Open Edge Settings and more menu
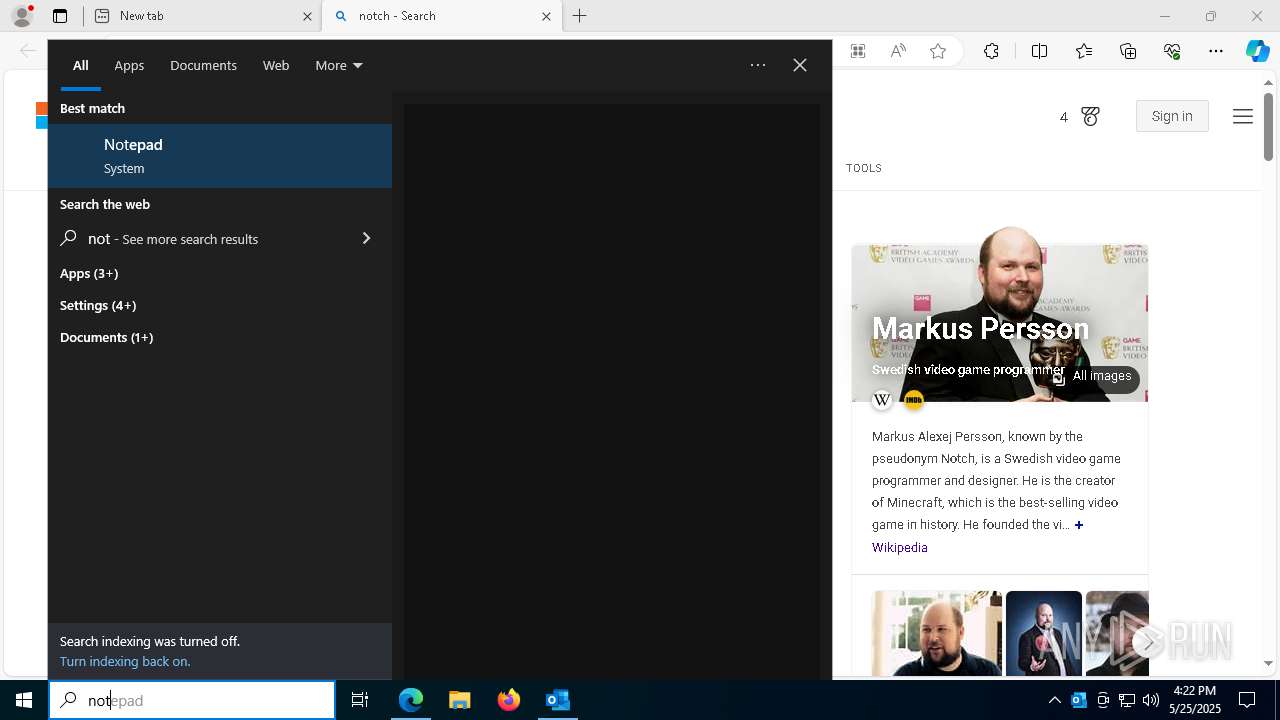 tap(1216, 51)
